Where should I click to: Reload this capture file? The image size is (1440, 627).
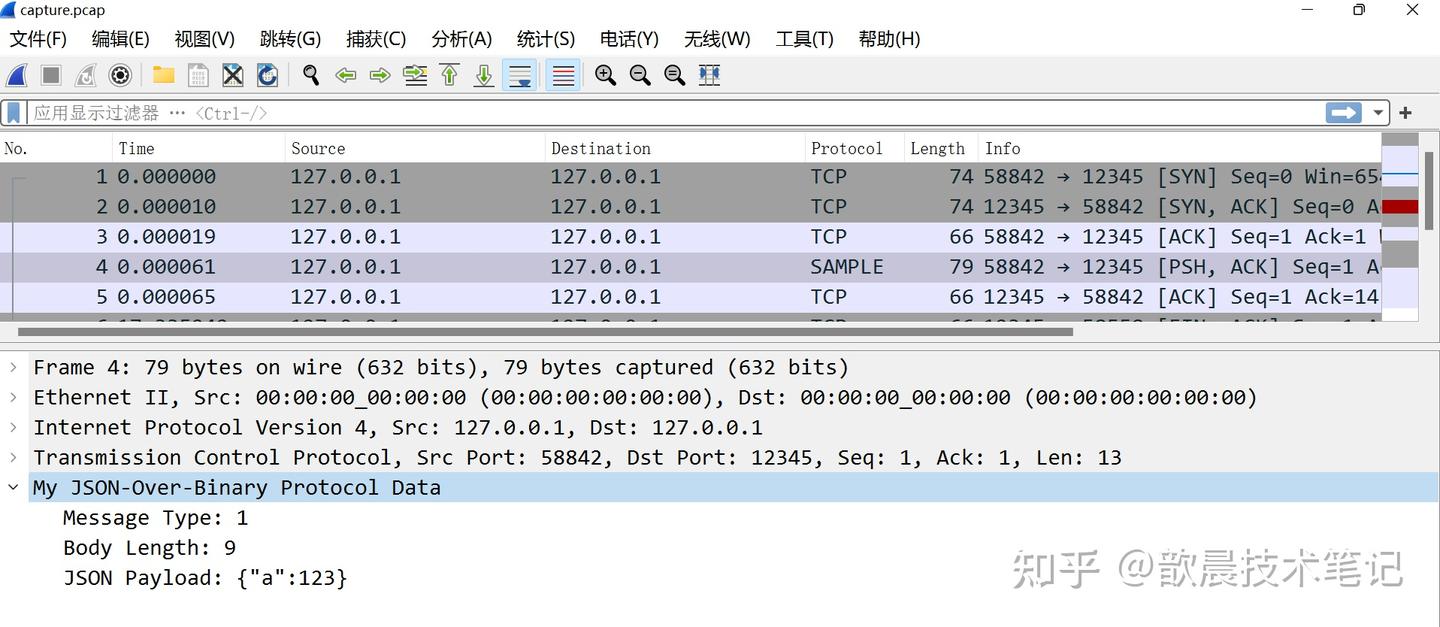(x=267, y=75)
